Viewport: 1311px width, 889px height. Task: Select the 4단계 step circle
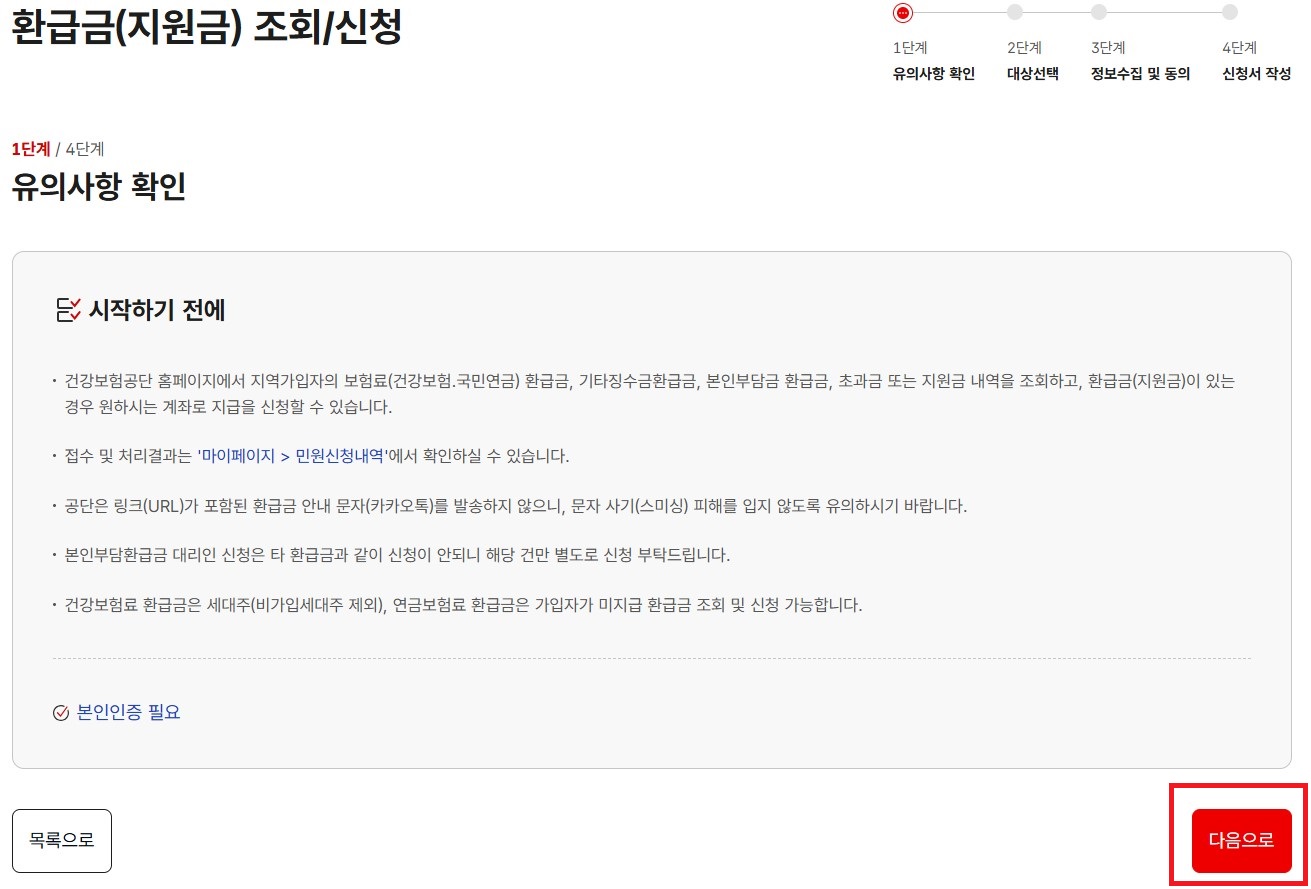pyautogui.click(x=1230, y=12)
